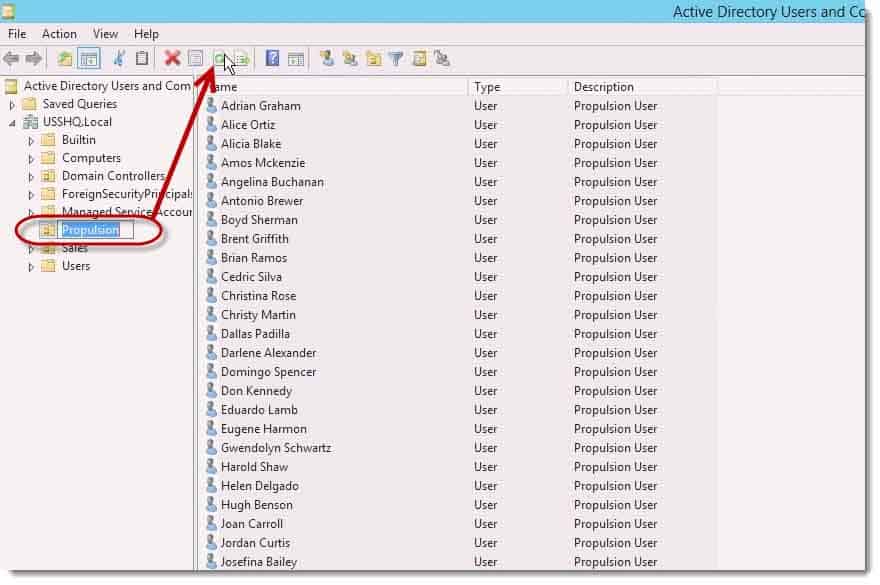Viewport: 880px width, 585px height.
Task: Open the Help menu
Action: coord(146,34)
